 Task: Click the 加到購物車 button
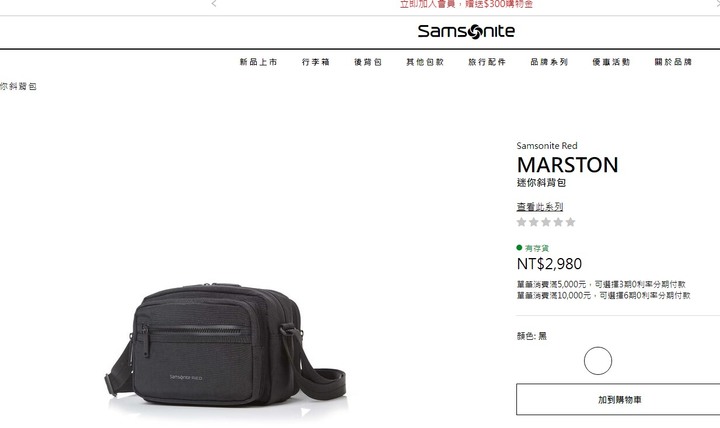click(619, 400)
